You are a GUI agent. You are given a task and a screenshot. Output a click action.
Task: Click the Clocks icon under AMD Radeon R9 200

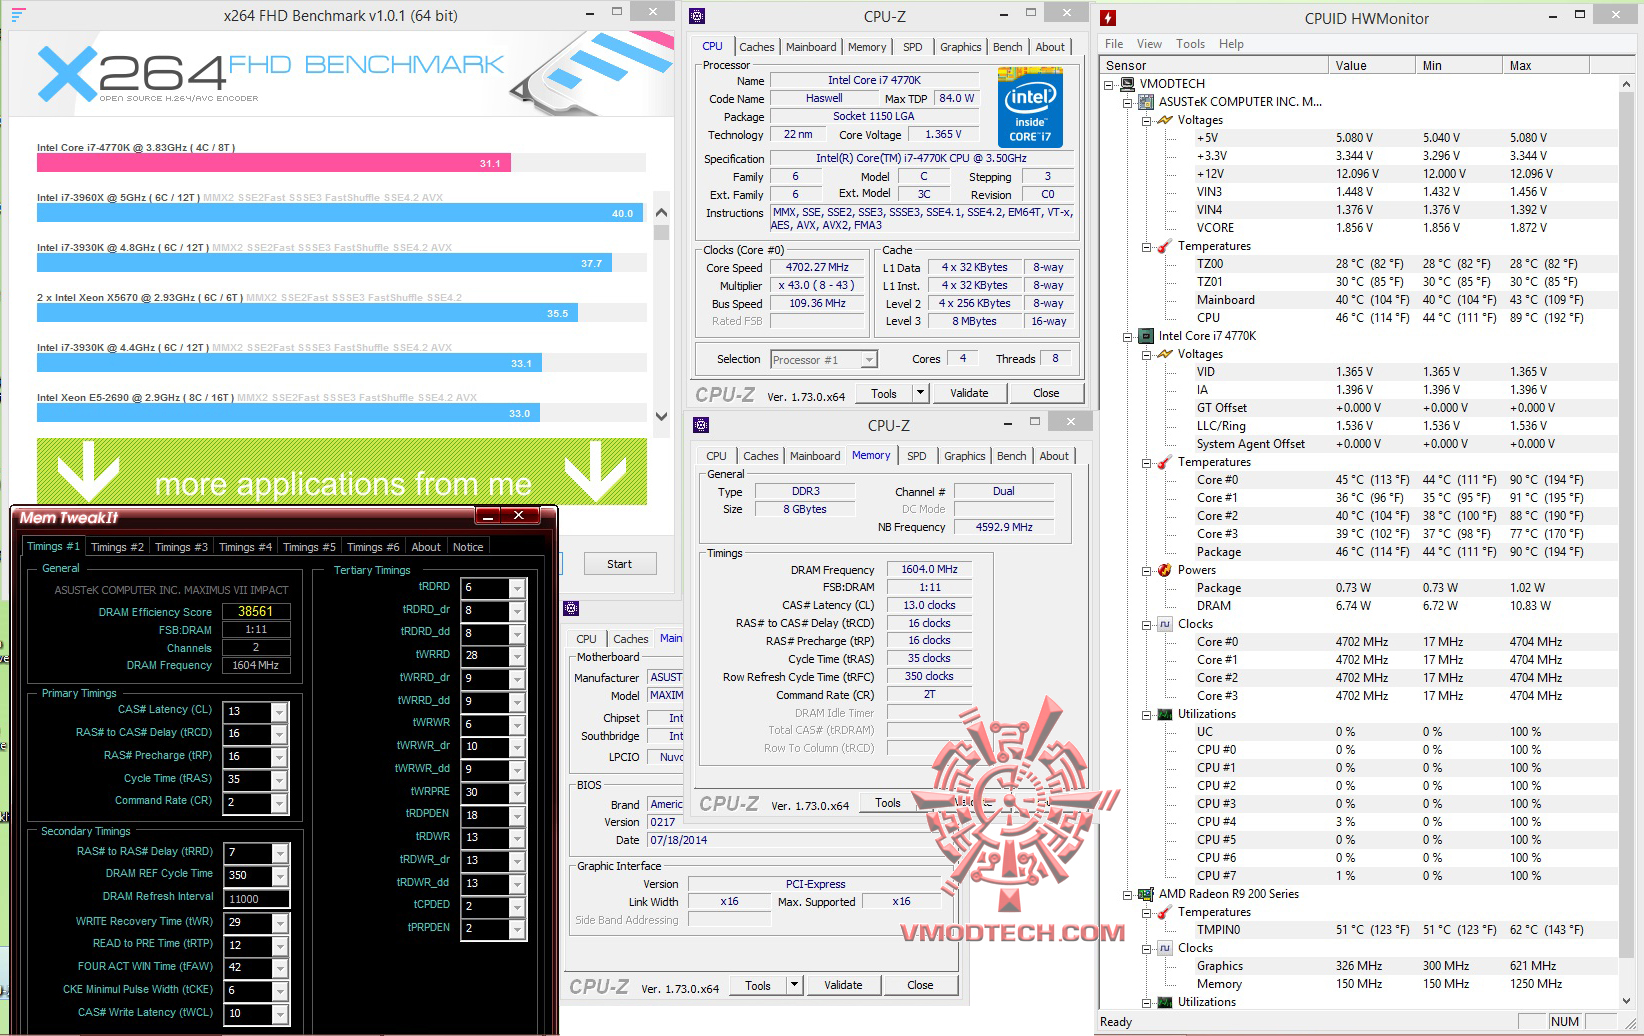(x=1164, y=948)
